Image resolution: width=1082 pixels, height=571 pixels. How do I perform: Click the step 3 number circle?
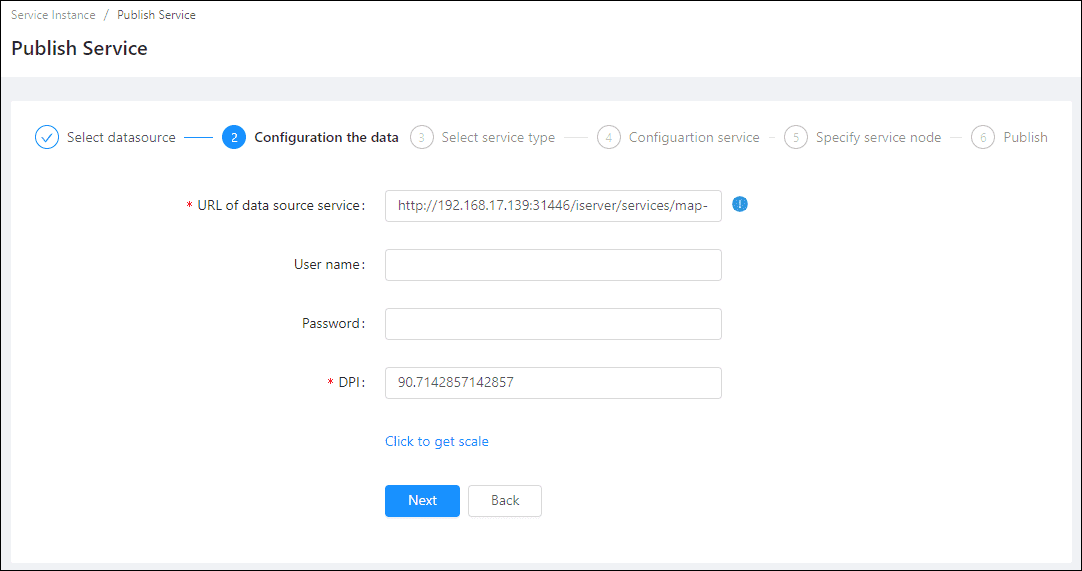coord(422,137)
